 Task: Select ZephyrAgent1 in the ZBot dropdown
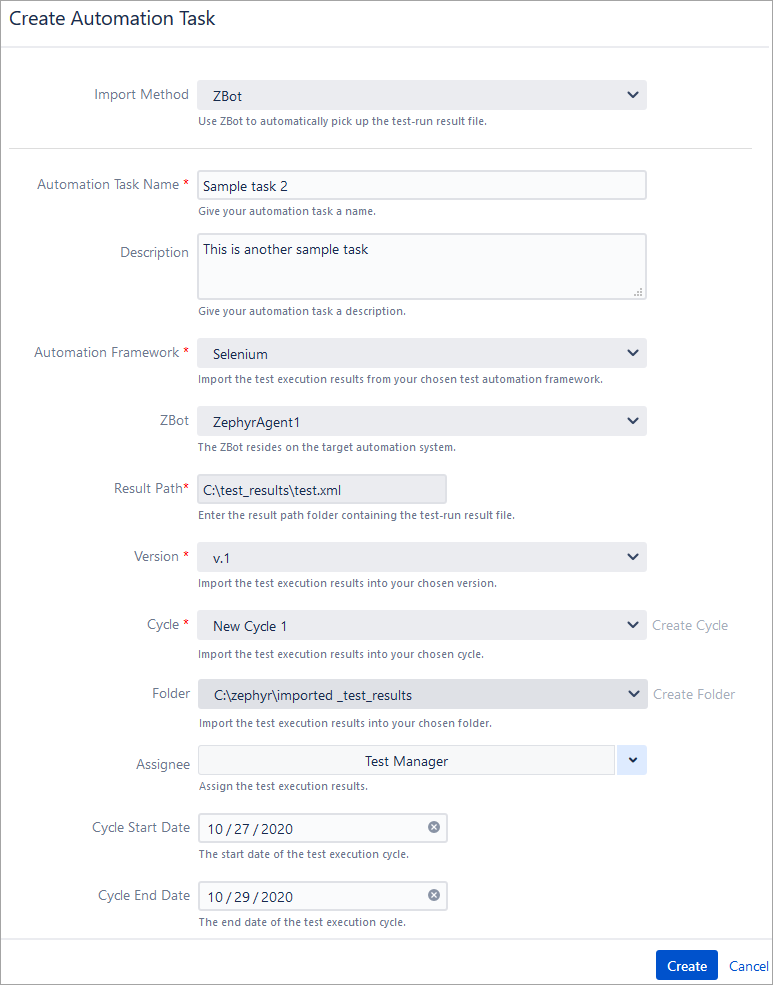click(x=420, y=420)
